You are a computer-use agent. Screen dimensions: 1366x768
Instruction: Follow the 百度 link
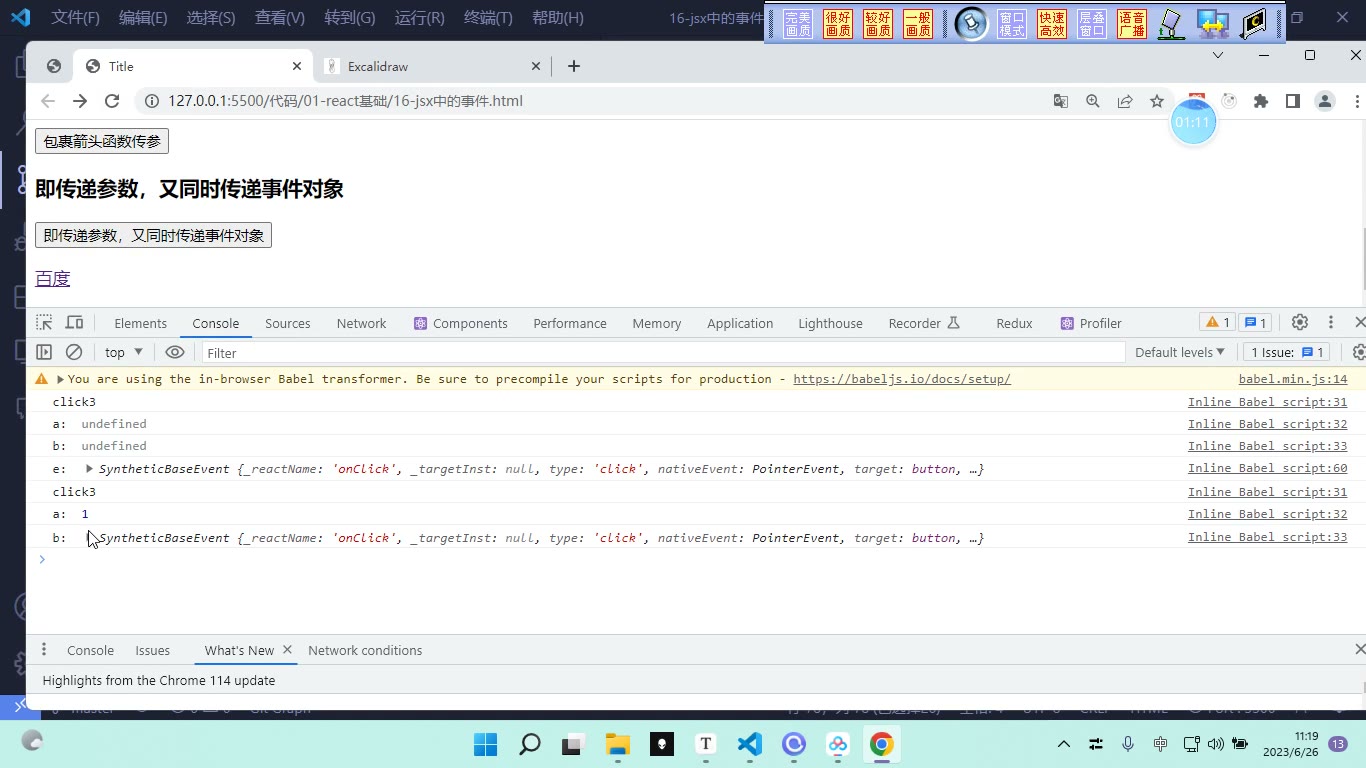click(x=53, y=278)
